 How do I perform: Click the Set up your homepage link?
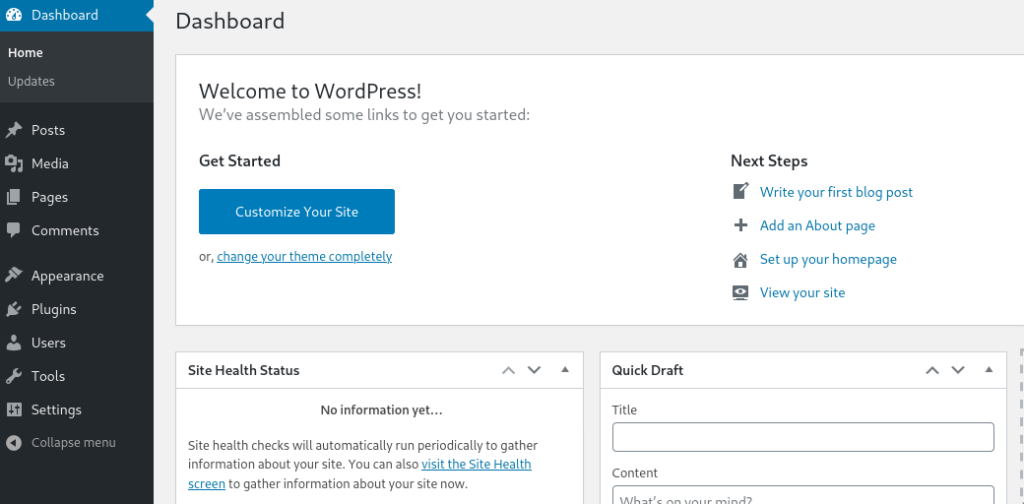click(828, 259)
